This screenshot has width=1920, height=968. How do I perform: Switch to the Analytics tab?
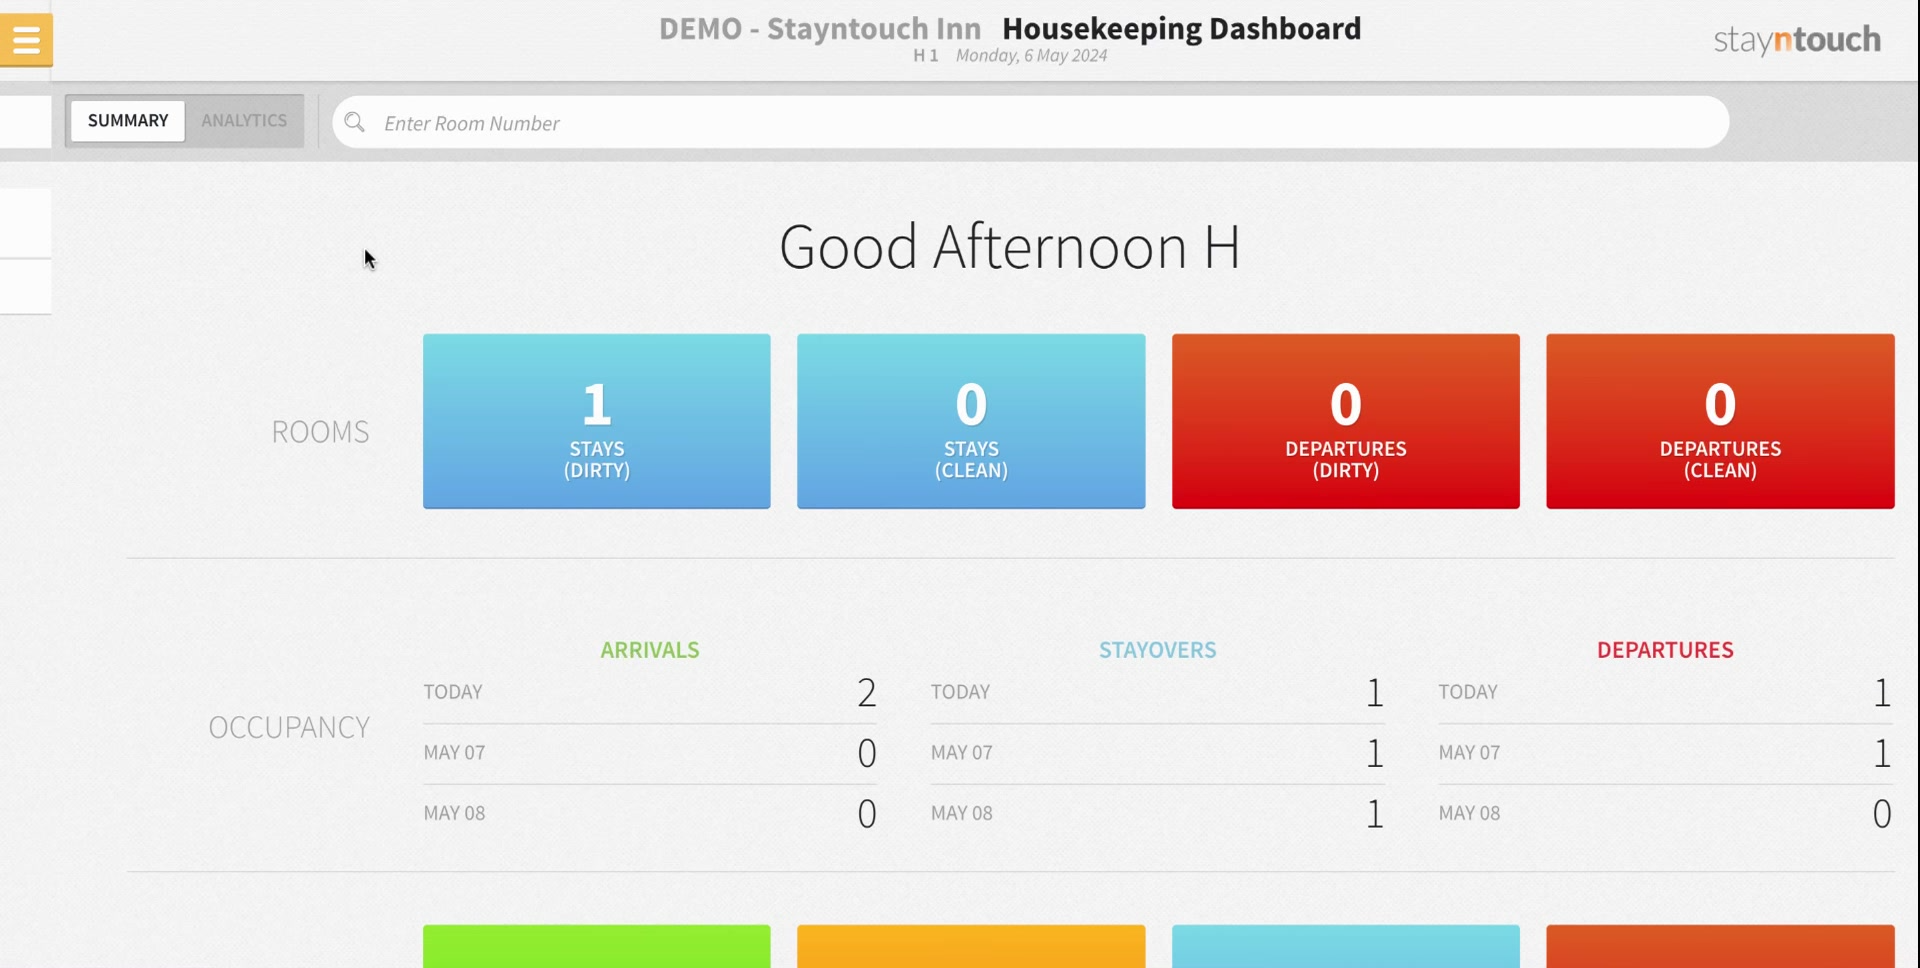244,120
